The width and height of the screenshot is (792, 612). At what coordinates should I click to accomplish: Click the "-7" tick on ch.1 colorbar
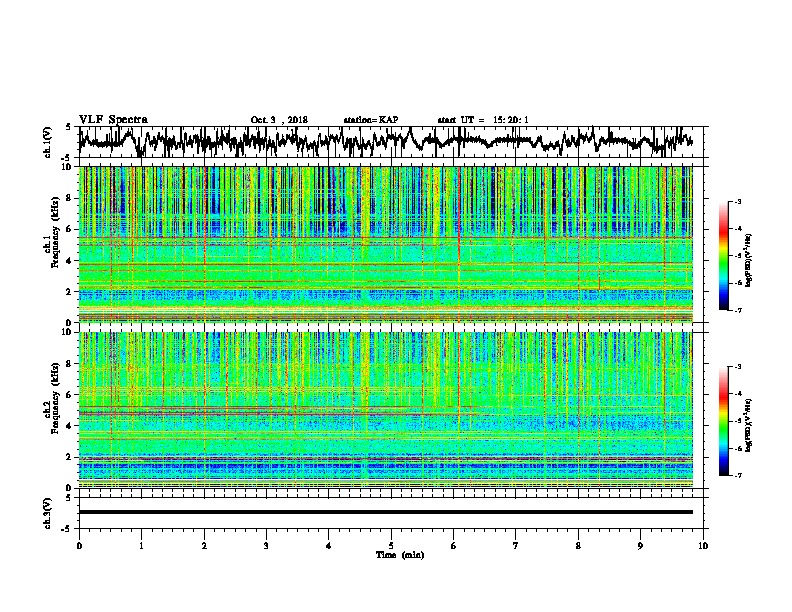click(x=737, y=310)
